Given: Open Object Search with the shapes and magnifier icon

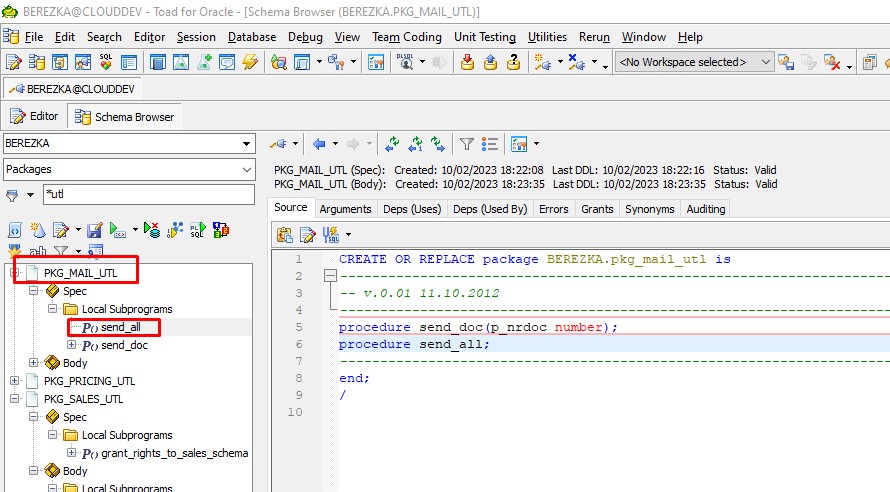Looking at the screenshot, I should (x=279, y=62).
